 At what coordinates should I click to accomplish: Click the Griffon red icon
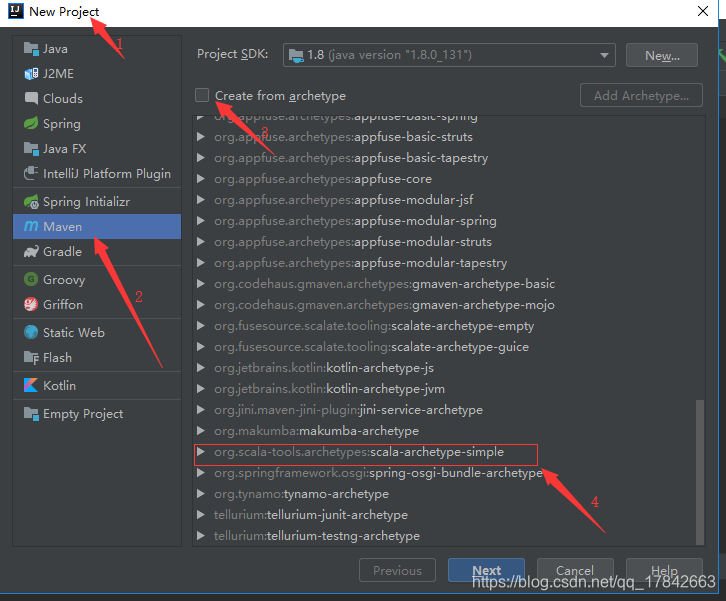point(31,305)
